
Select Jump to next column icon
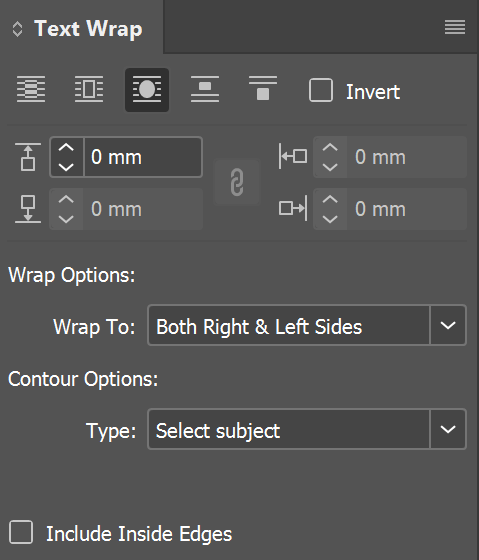[x=263, y=88]
